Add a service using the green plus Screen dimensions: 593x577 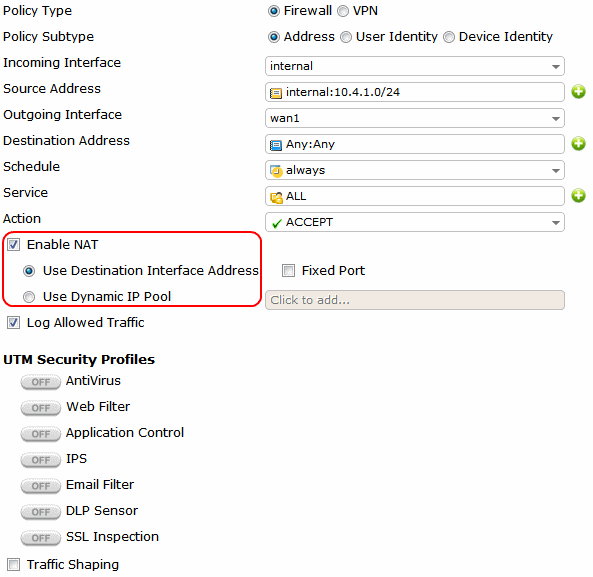[578, 196]
